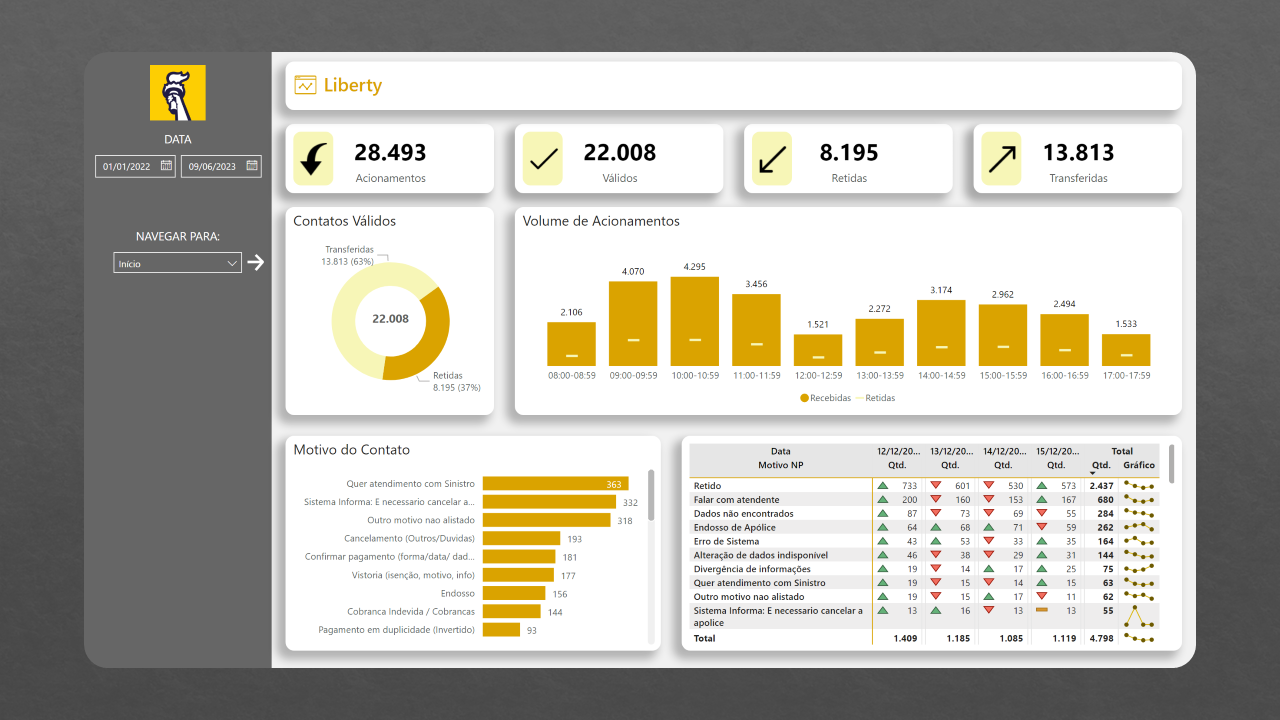Viewport: 1280px width, 720px height.
Task: Click the Liberty torch logo
Action: (178, 93)
